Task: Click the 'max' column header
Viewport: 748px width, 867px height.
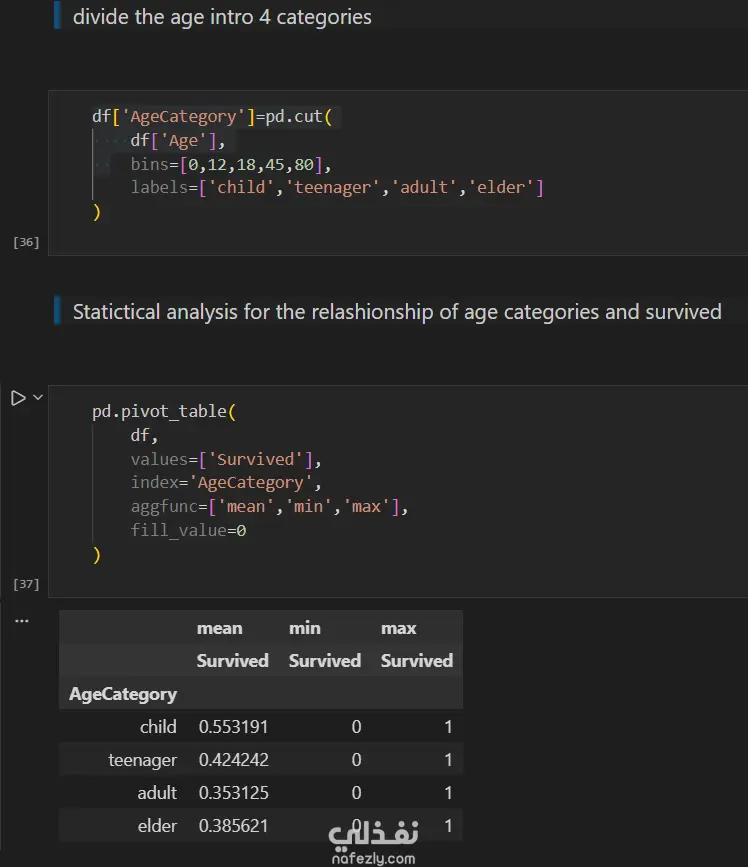Action: click(x=398, y=628)
